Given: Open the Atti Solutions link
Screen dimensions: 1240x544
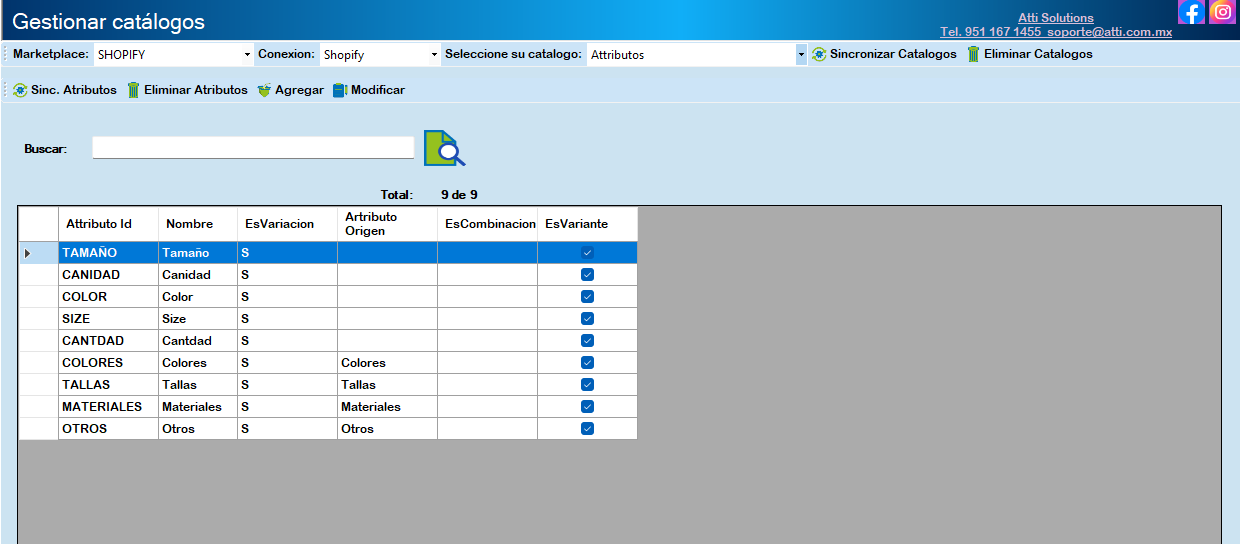Looking at the screenshot, I should [x=1055, y=18].
